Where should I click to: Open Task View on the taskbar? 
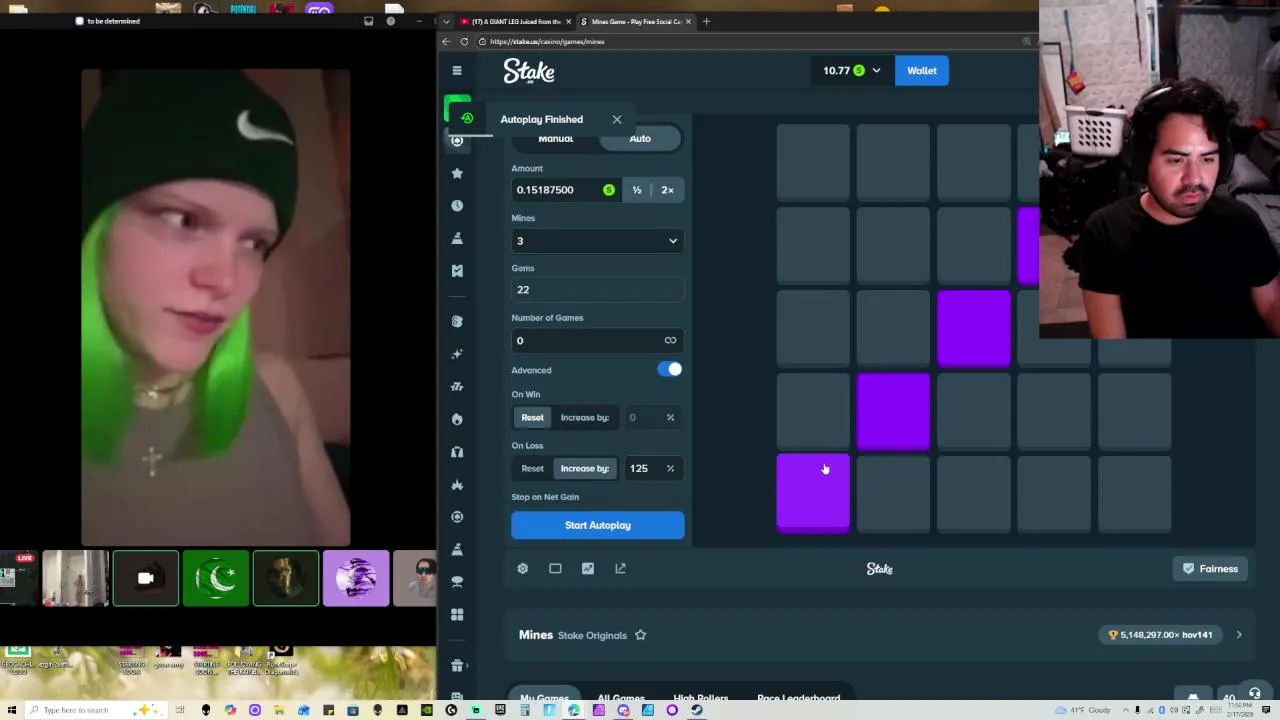181,710
